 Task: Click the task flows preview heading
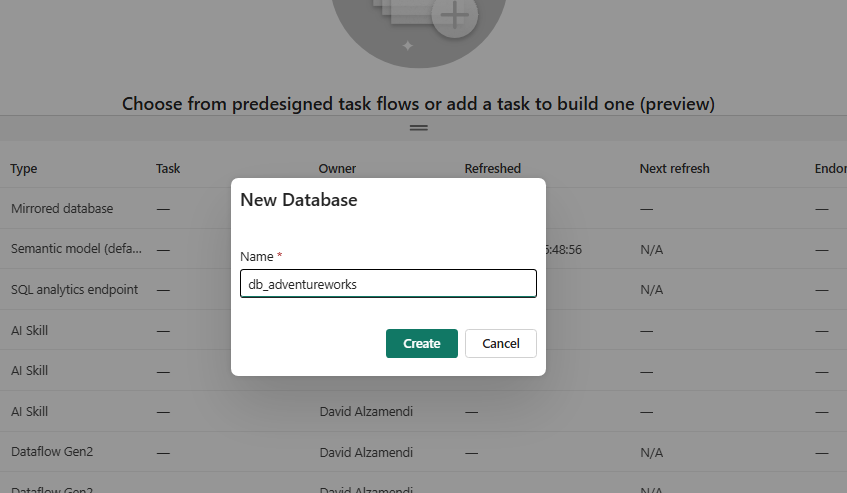pos(418,104)
